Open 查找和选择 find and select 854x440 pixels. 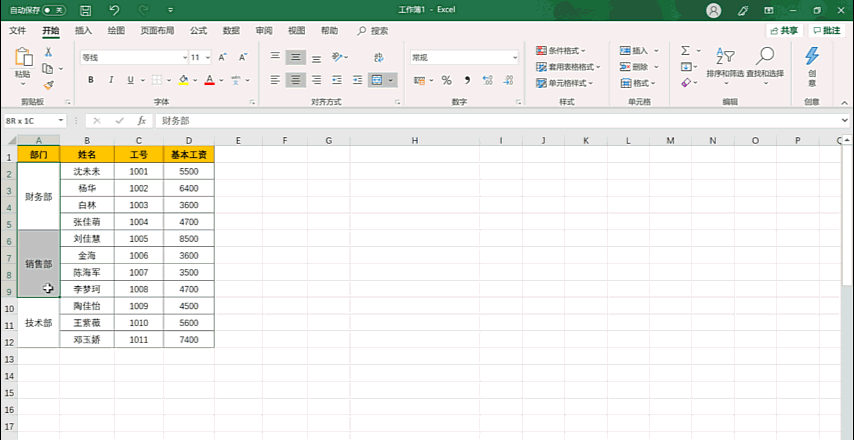(x=765, y=64)
